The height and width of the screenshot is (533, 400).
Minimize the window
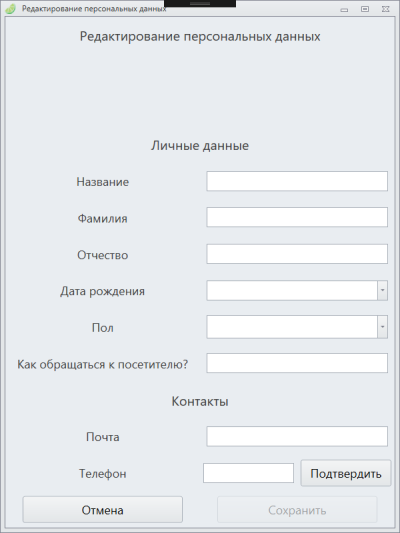(344, 10)
